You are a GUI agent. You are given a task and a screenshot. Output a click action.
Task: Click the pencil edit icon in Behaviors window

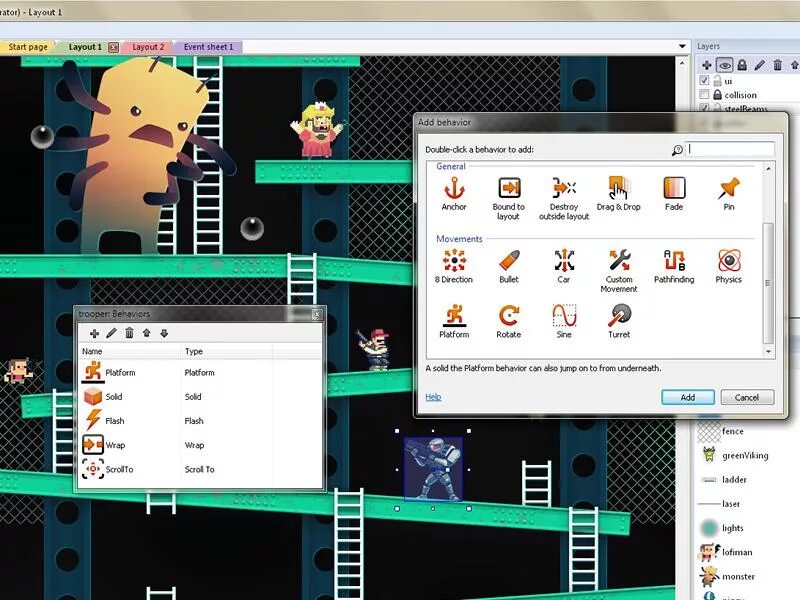[111, 333]
